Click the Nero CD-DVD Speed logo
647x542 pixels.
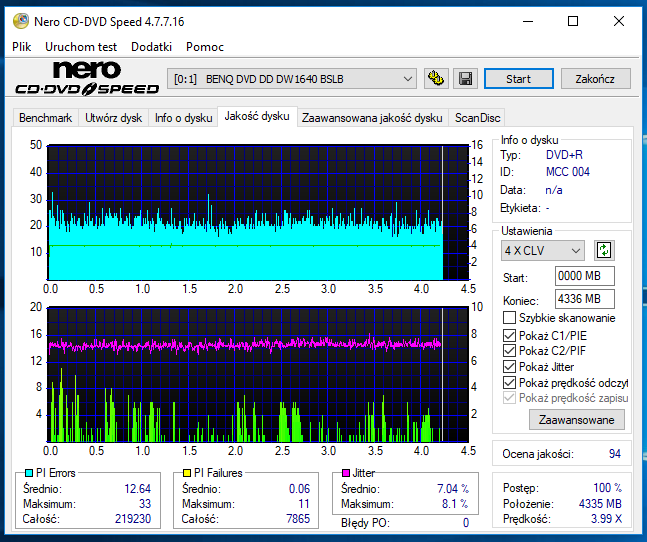click(x=87, y=78)
